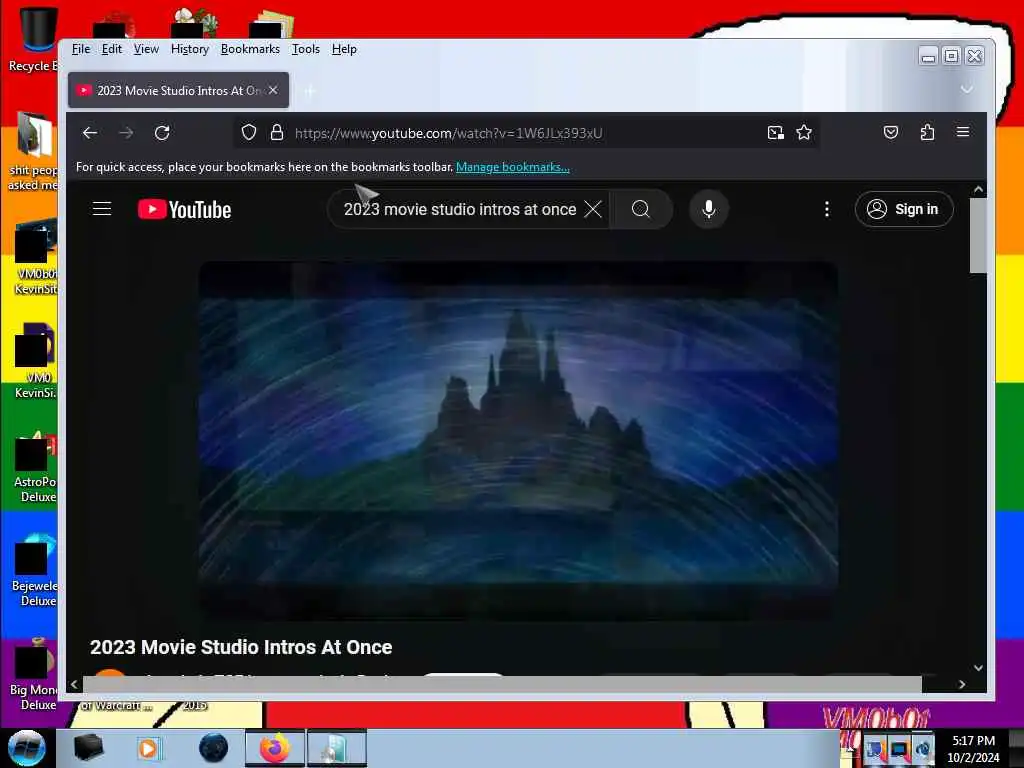Click the horizontal scrollbar right arrow
Screen dimensions: 1024x768
coord(961,684)
